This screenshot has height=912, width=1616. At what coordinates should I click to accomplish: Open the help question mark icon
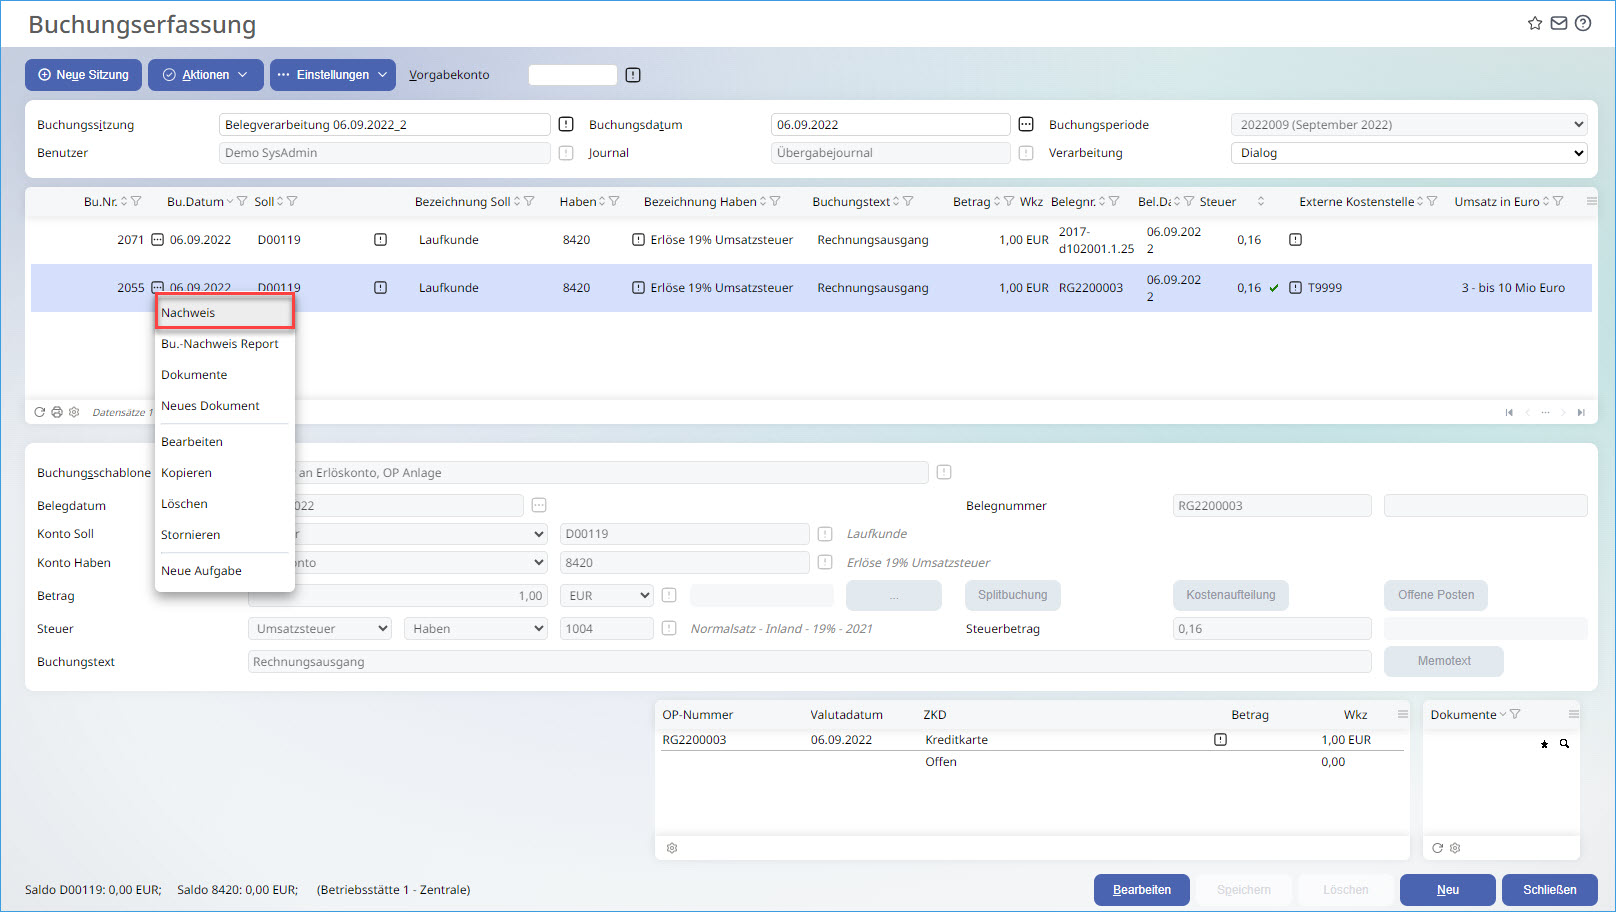pyautogui.click(x=1583, y=23)
